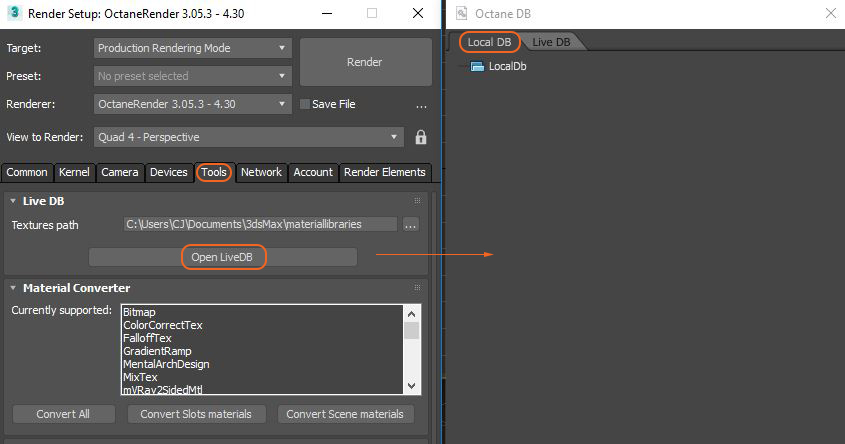Click Convert Slots materials button
This screenshot has width=845, height=444.
point(196,414)
